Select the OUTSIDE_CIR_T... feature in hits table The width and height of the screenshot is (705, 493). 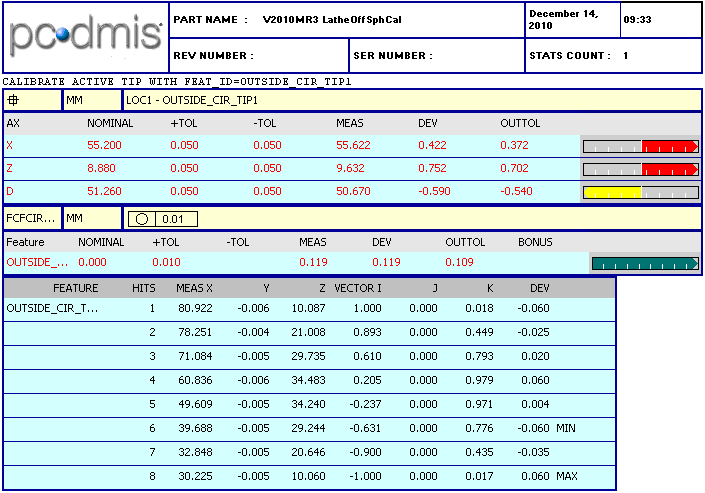click(54, 309)
